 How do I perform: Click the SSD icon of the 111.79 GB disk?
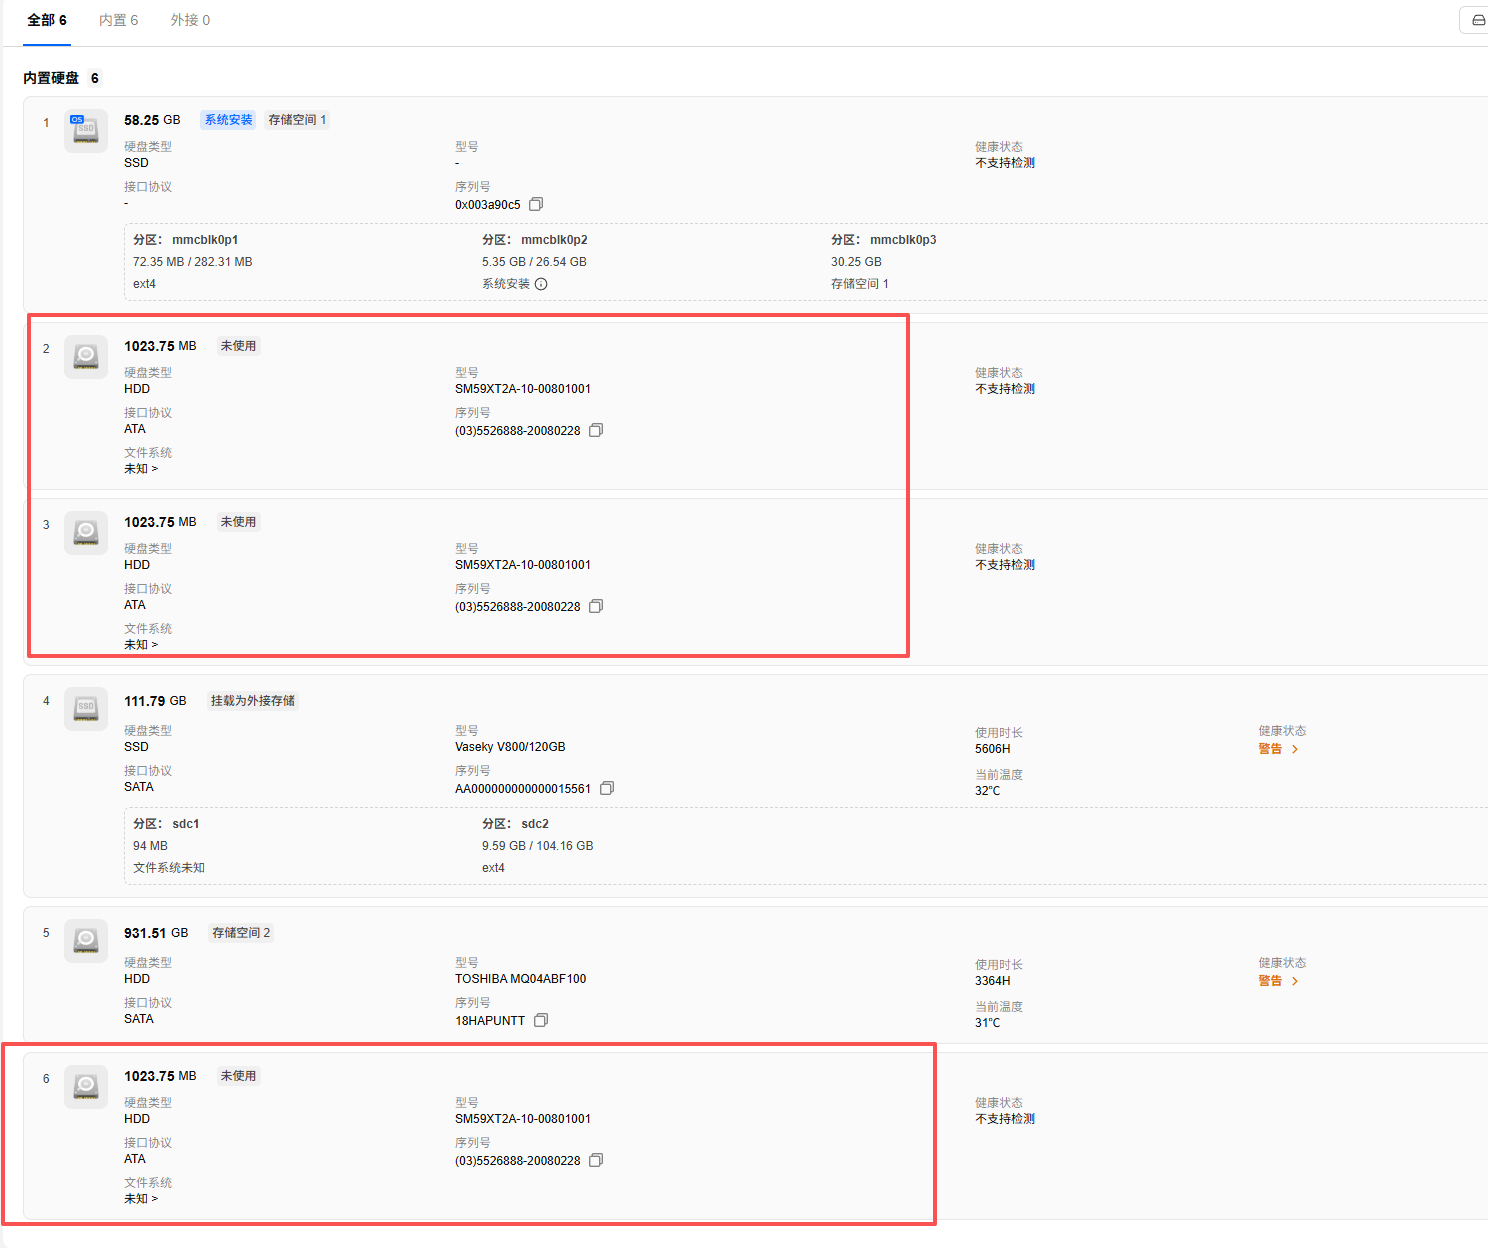pyautogui.click(x=86, y=709)
